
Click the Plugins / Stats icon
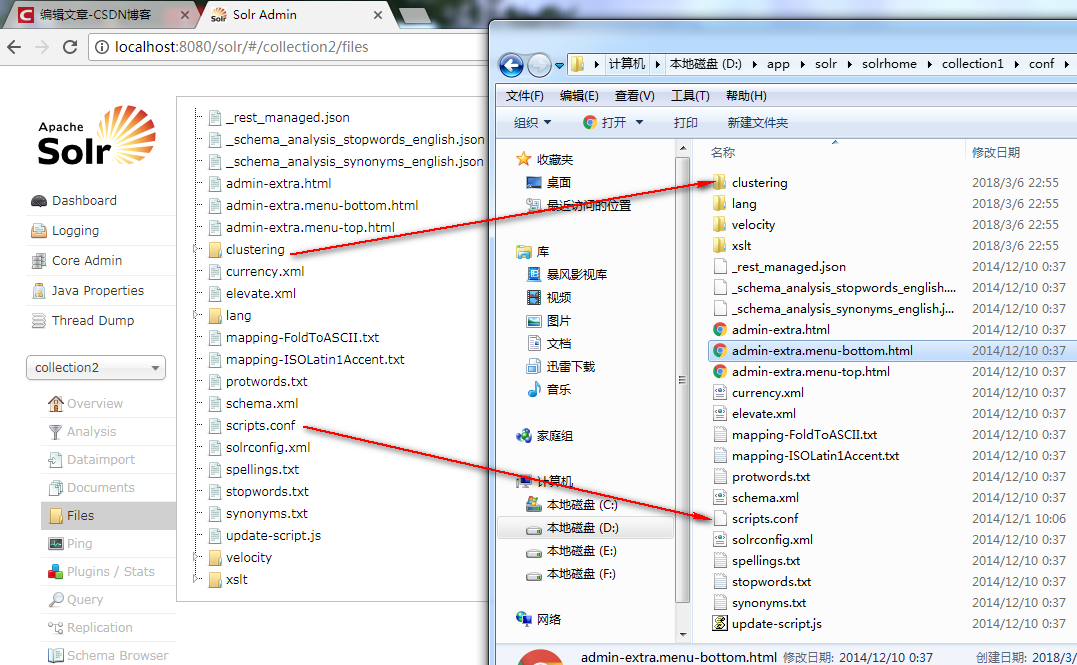(56, 572)
